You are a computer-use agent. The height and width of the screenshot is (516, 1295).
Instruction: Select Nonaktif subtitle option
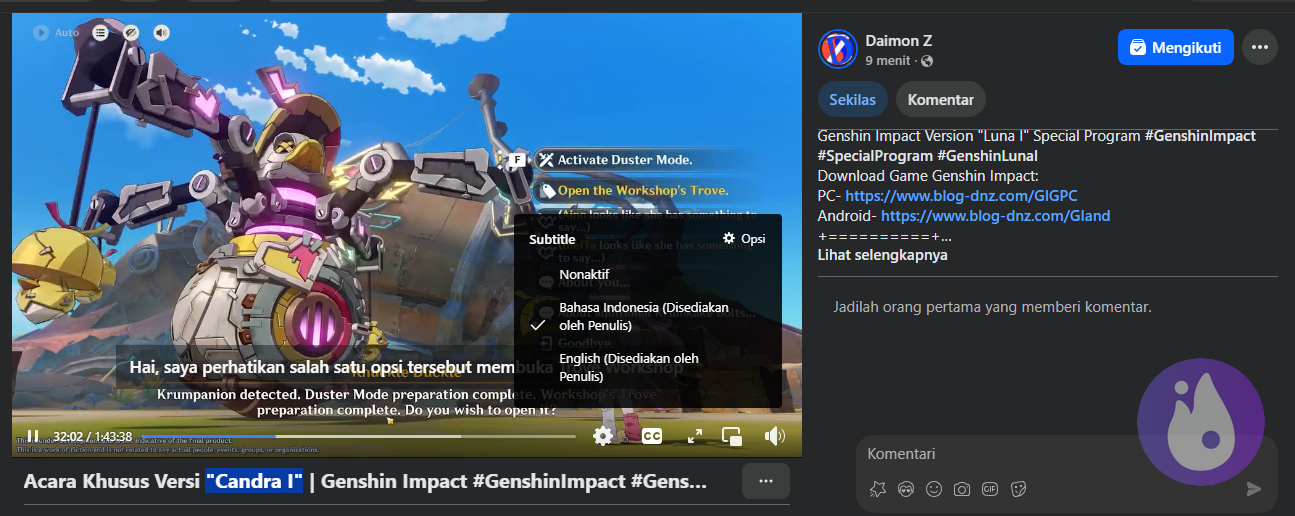[x=584, y=274]
